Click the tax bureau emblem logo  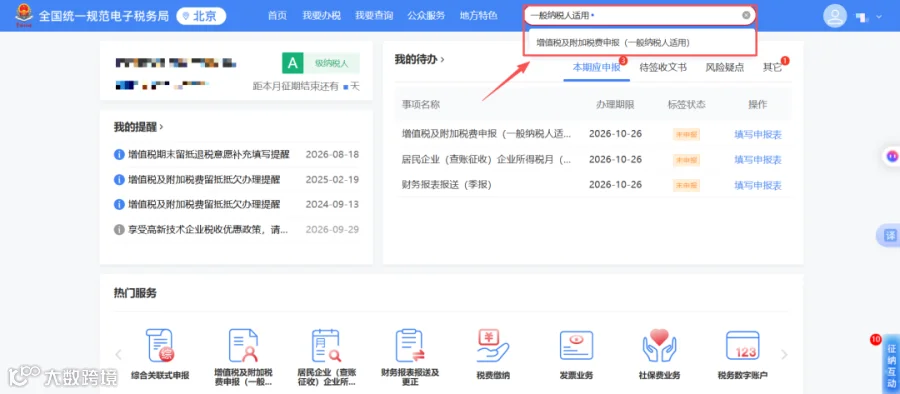pos(24,16)
